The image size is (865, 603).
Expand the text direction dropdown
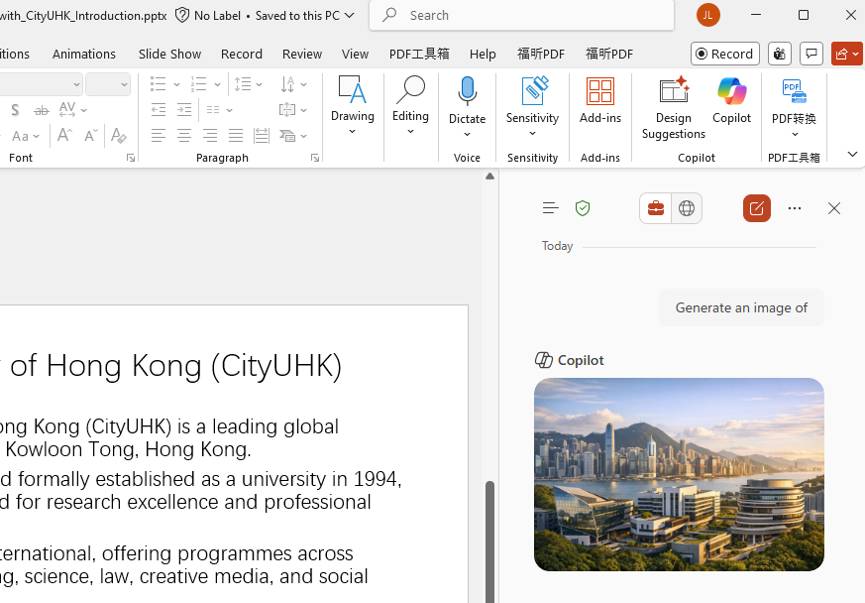303,84
